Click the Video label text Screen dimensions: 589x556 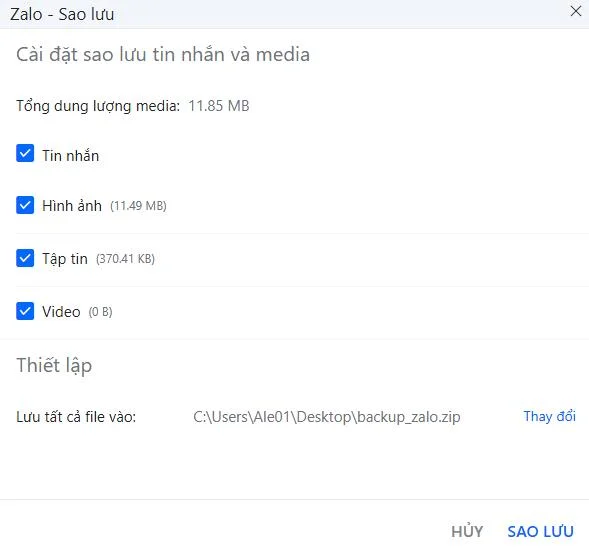point(61,312)
